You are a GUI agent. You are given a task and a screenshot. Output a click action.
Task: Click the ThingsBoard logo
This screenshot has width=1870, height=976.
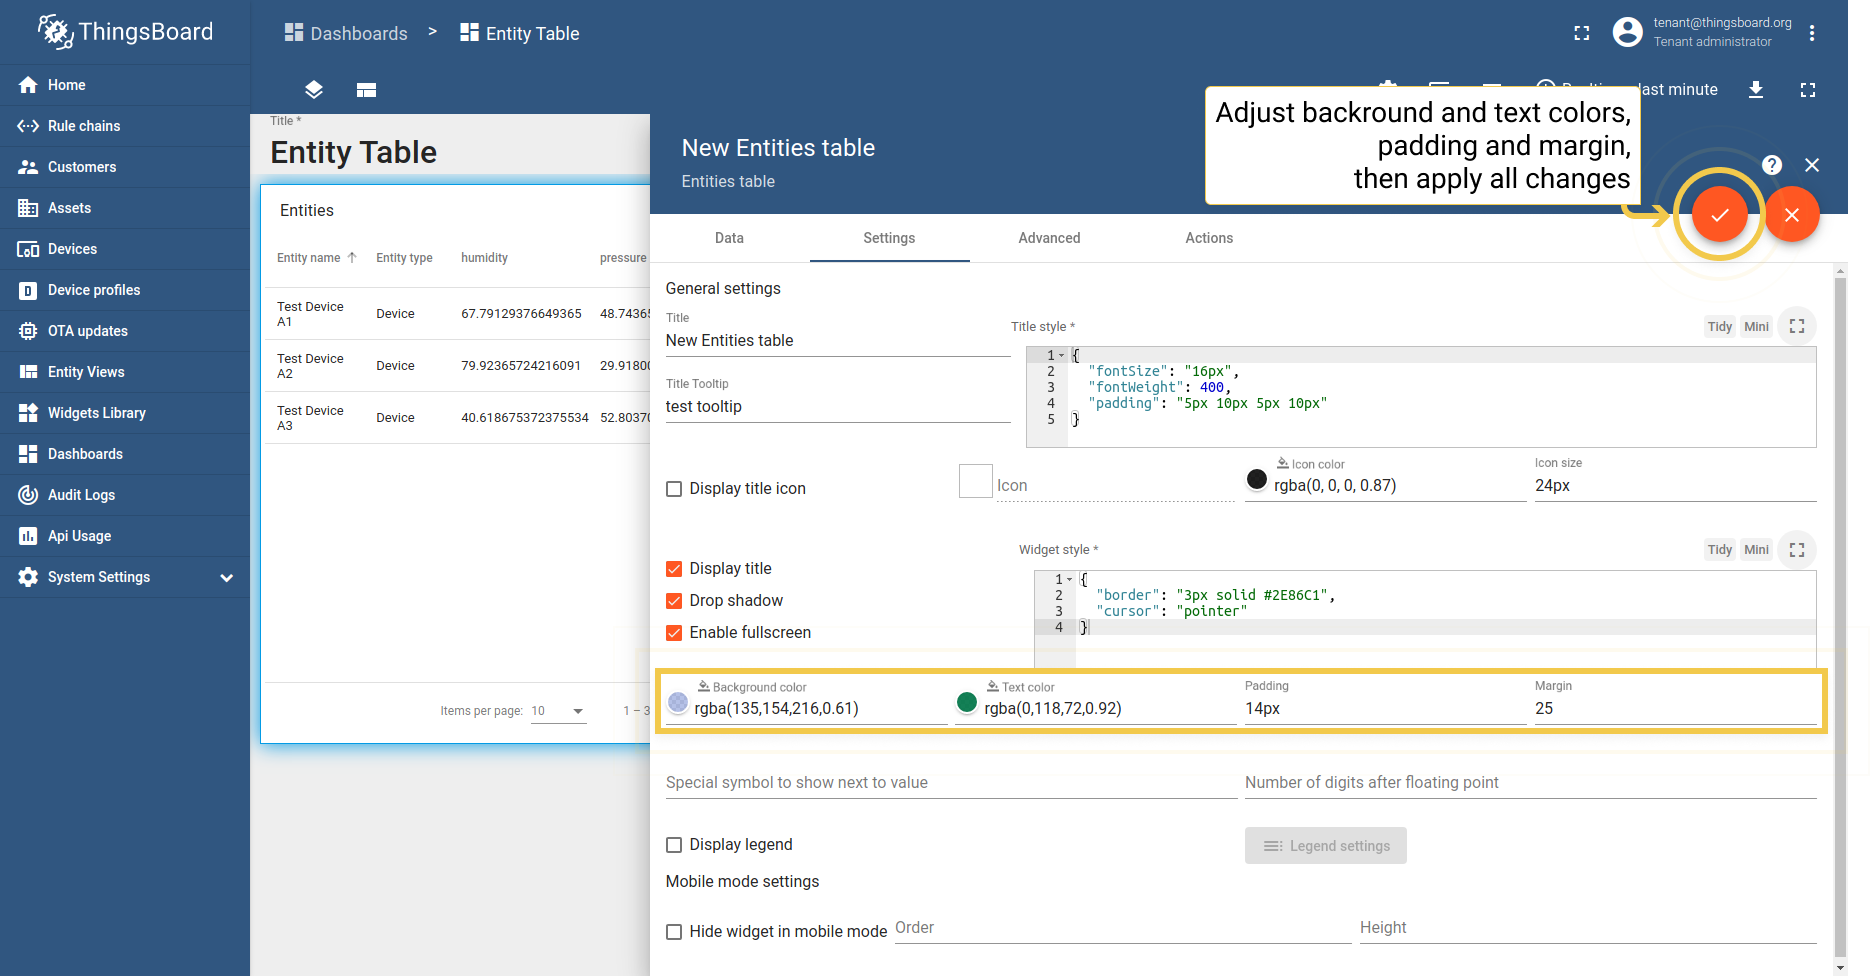125,32
